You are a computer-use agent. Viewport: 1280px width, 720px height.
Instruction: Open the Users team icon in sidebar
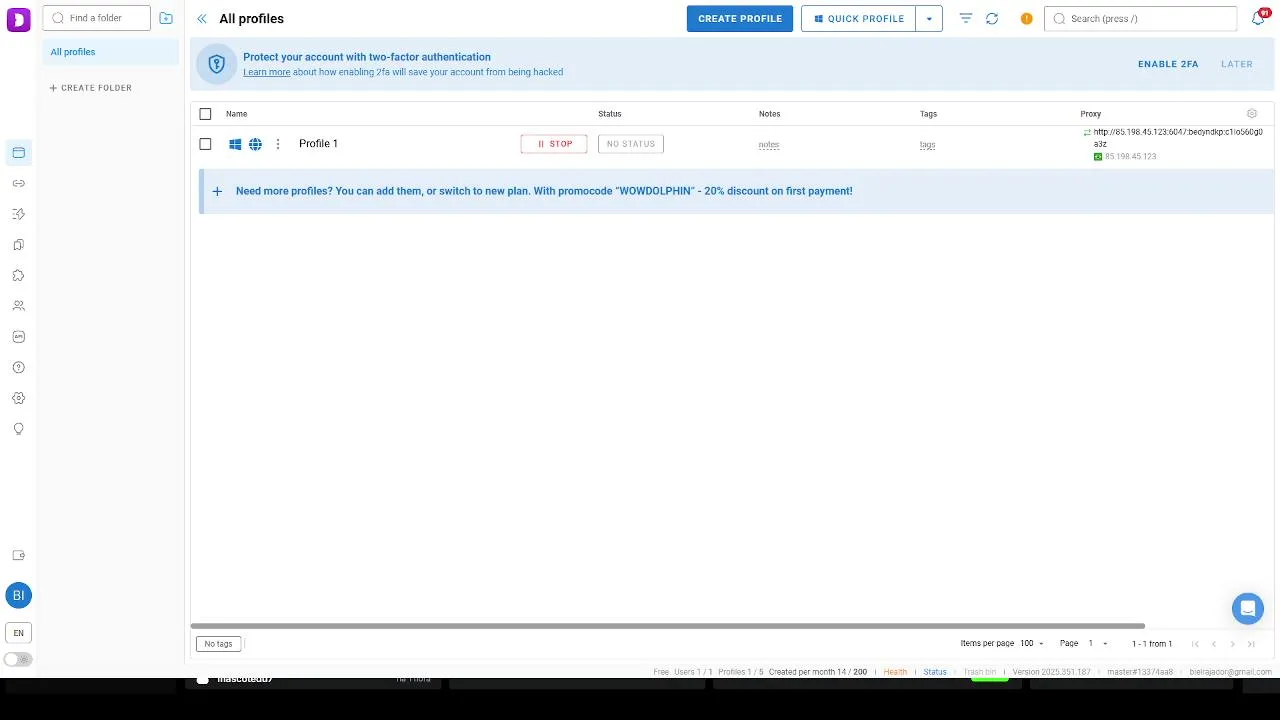(18, 306)
